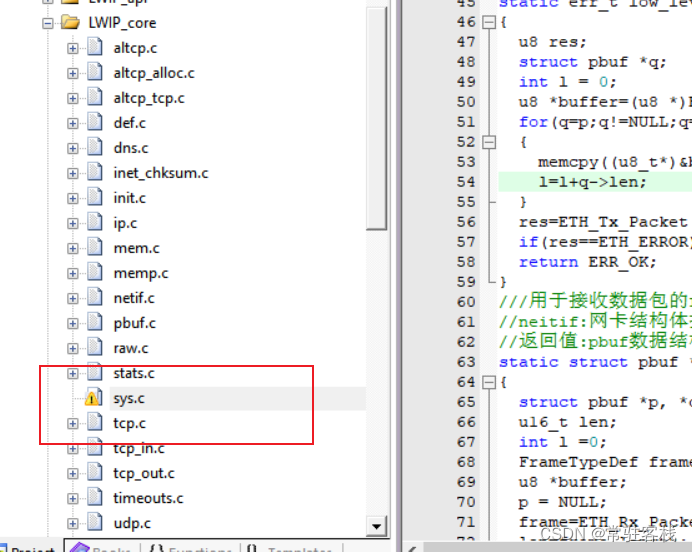Screen dimensions: 692x552
Task: Click the stats.c file icon
Action: click(95, 372)
